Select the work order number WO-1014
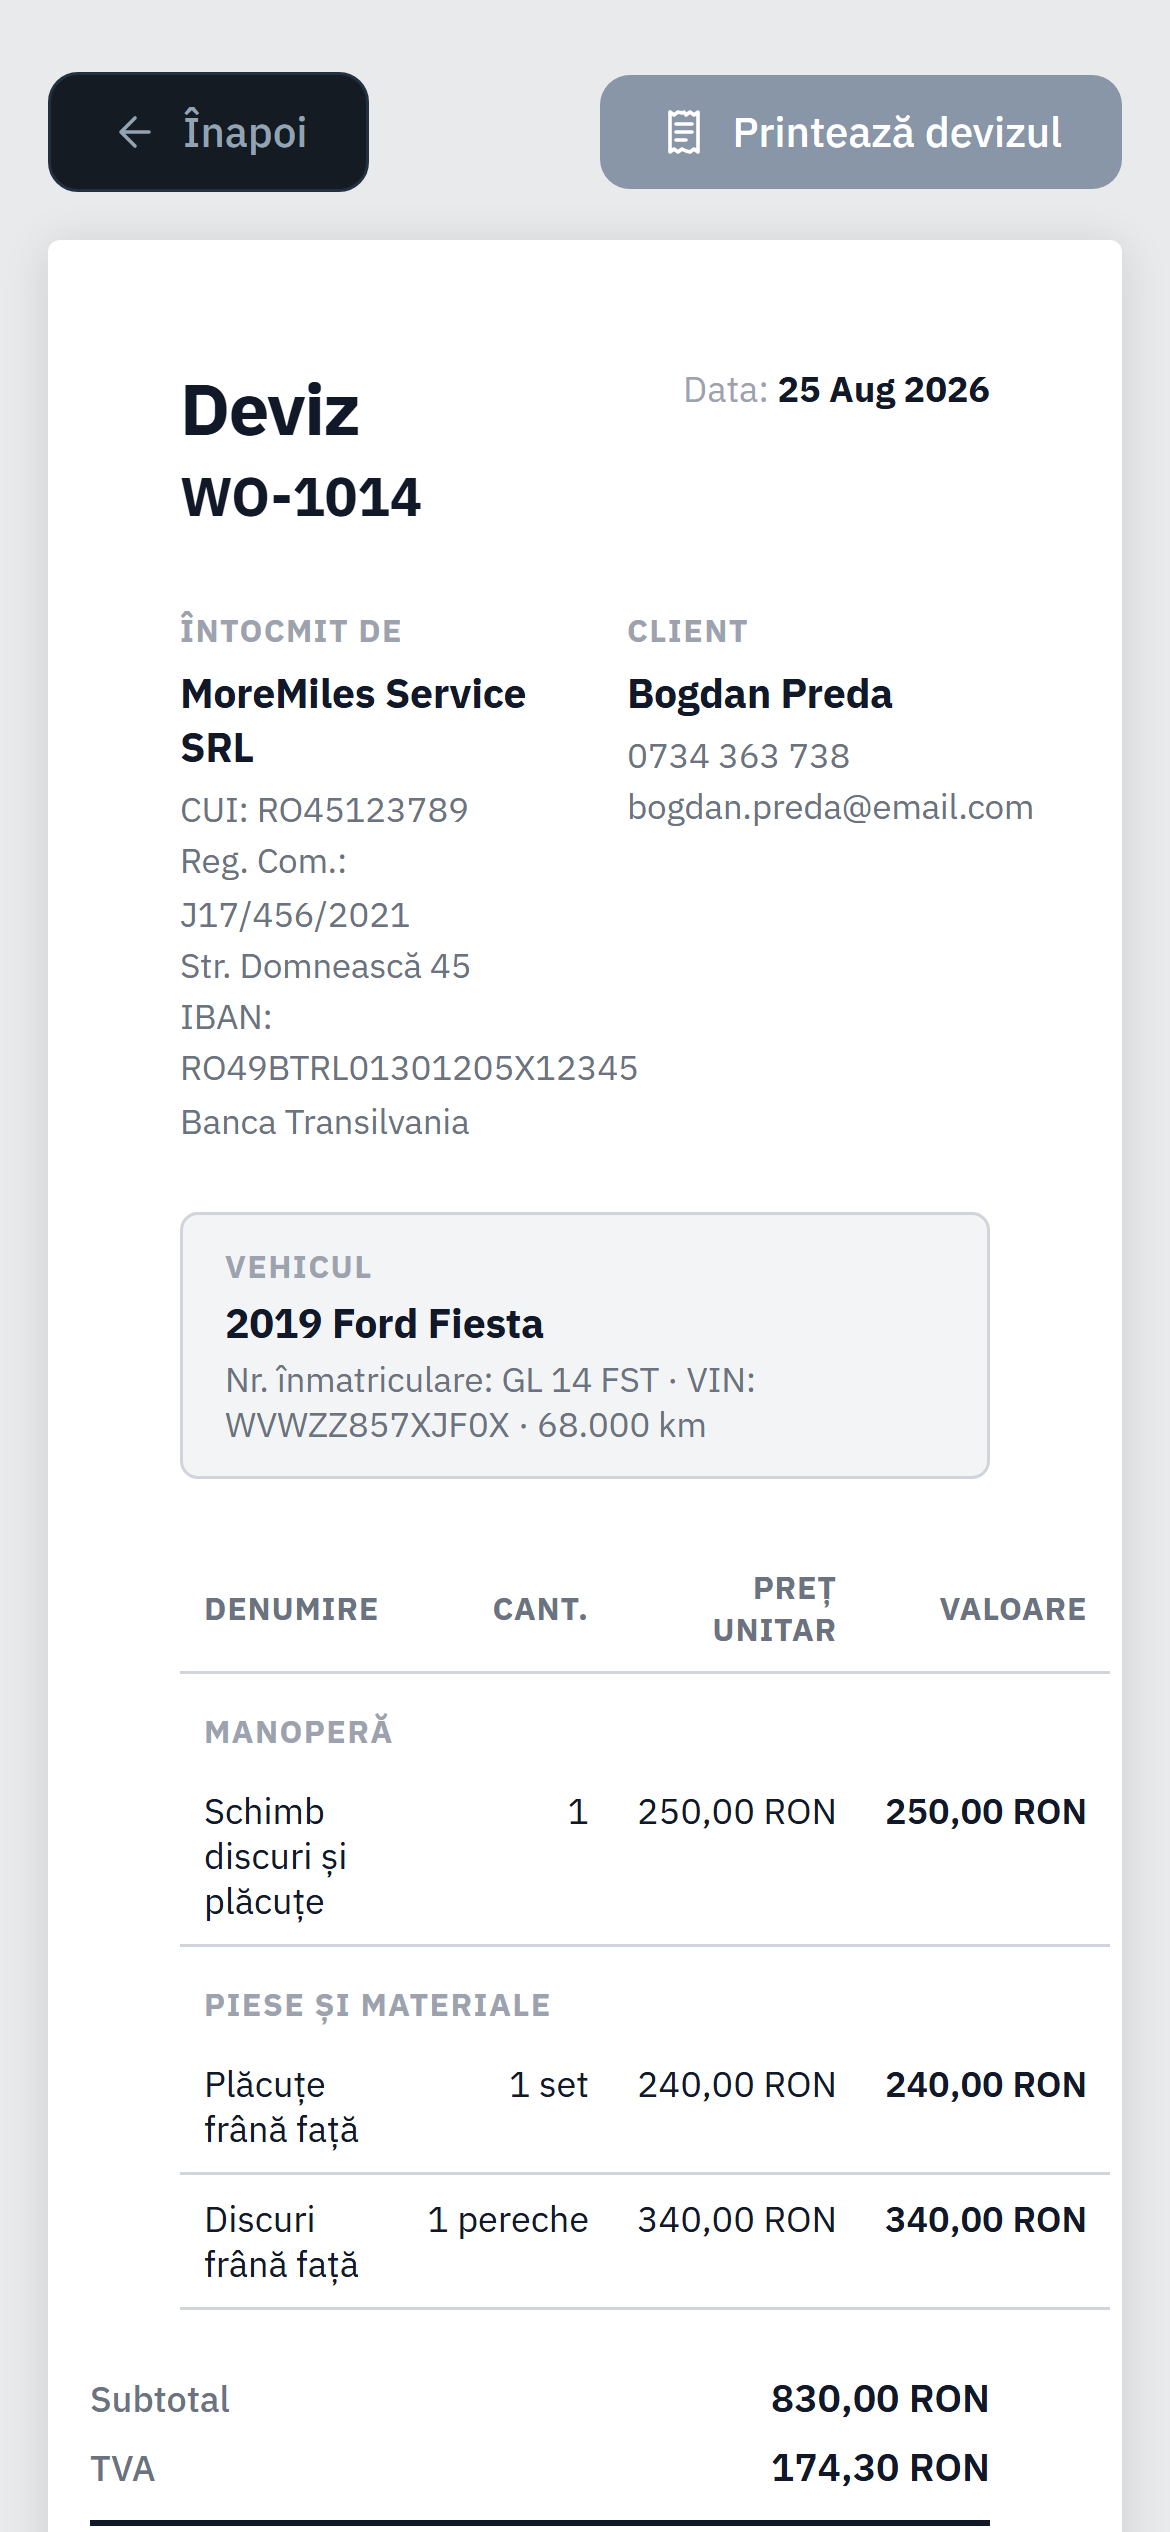The width and height of the screenshot is (1170, 2532). (301, 497)
